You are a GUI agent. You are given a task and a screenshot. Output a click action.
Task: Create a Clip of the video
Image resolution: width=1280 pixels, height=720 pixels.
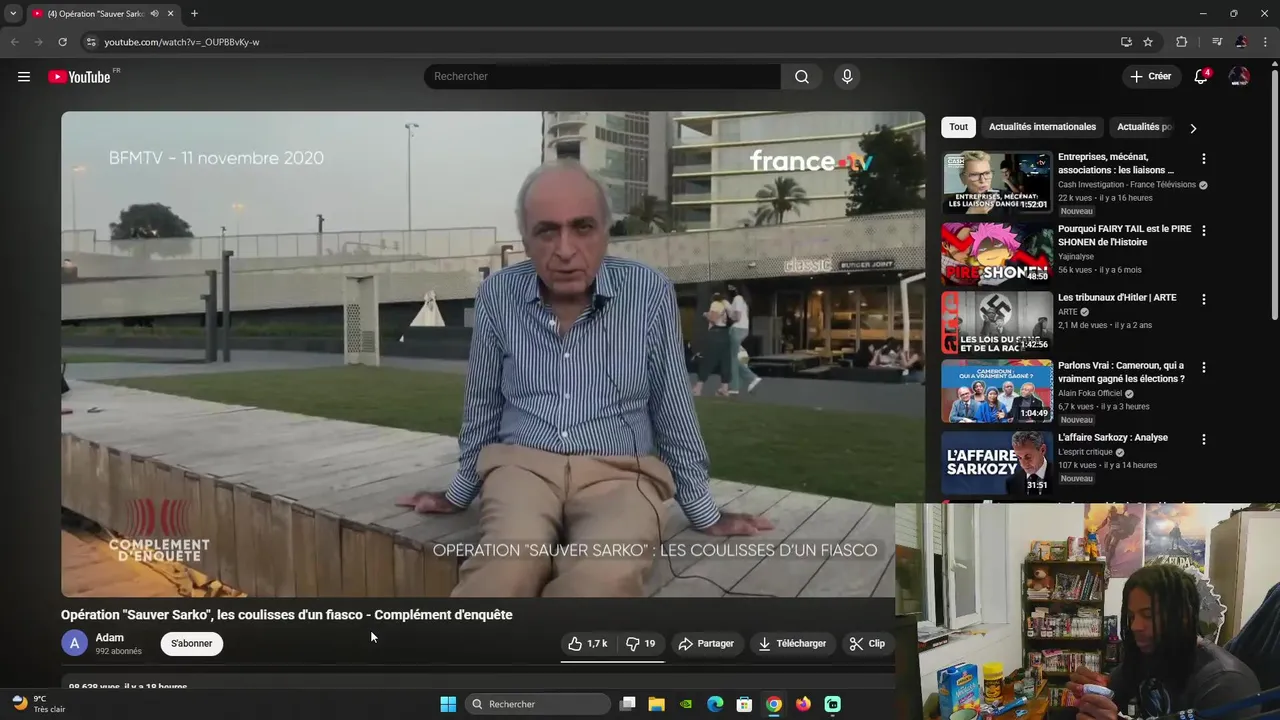pos(867,644)
